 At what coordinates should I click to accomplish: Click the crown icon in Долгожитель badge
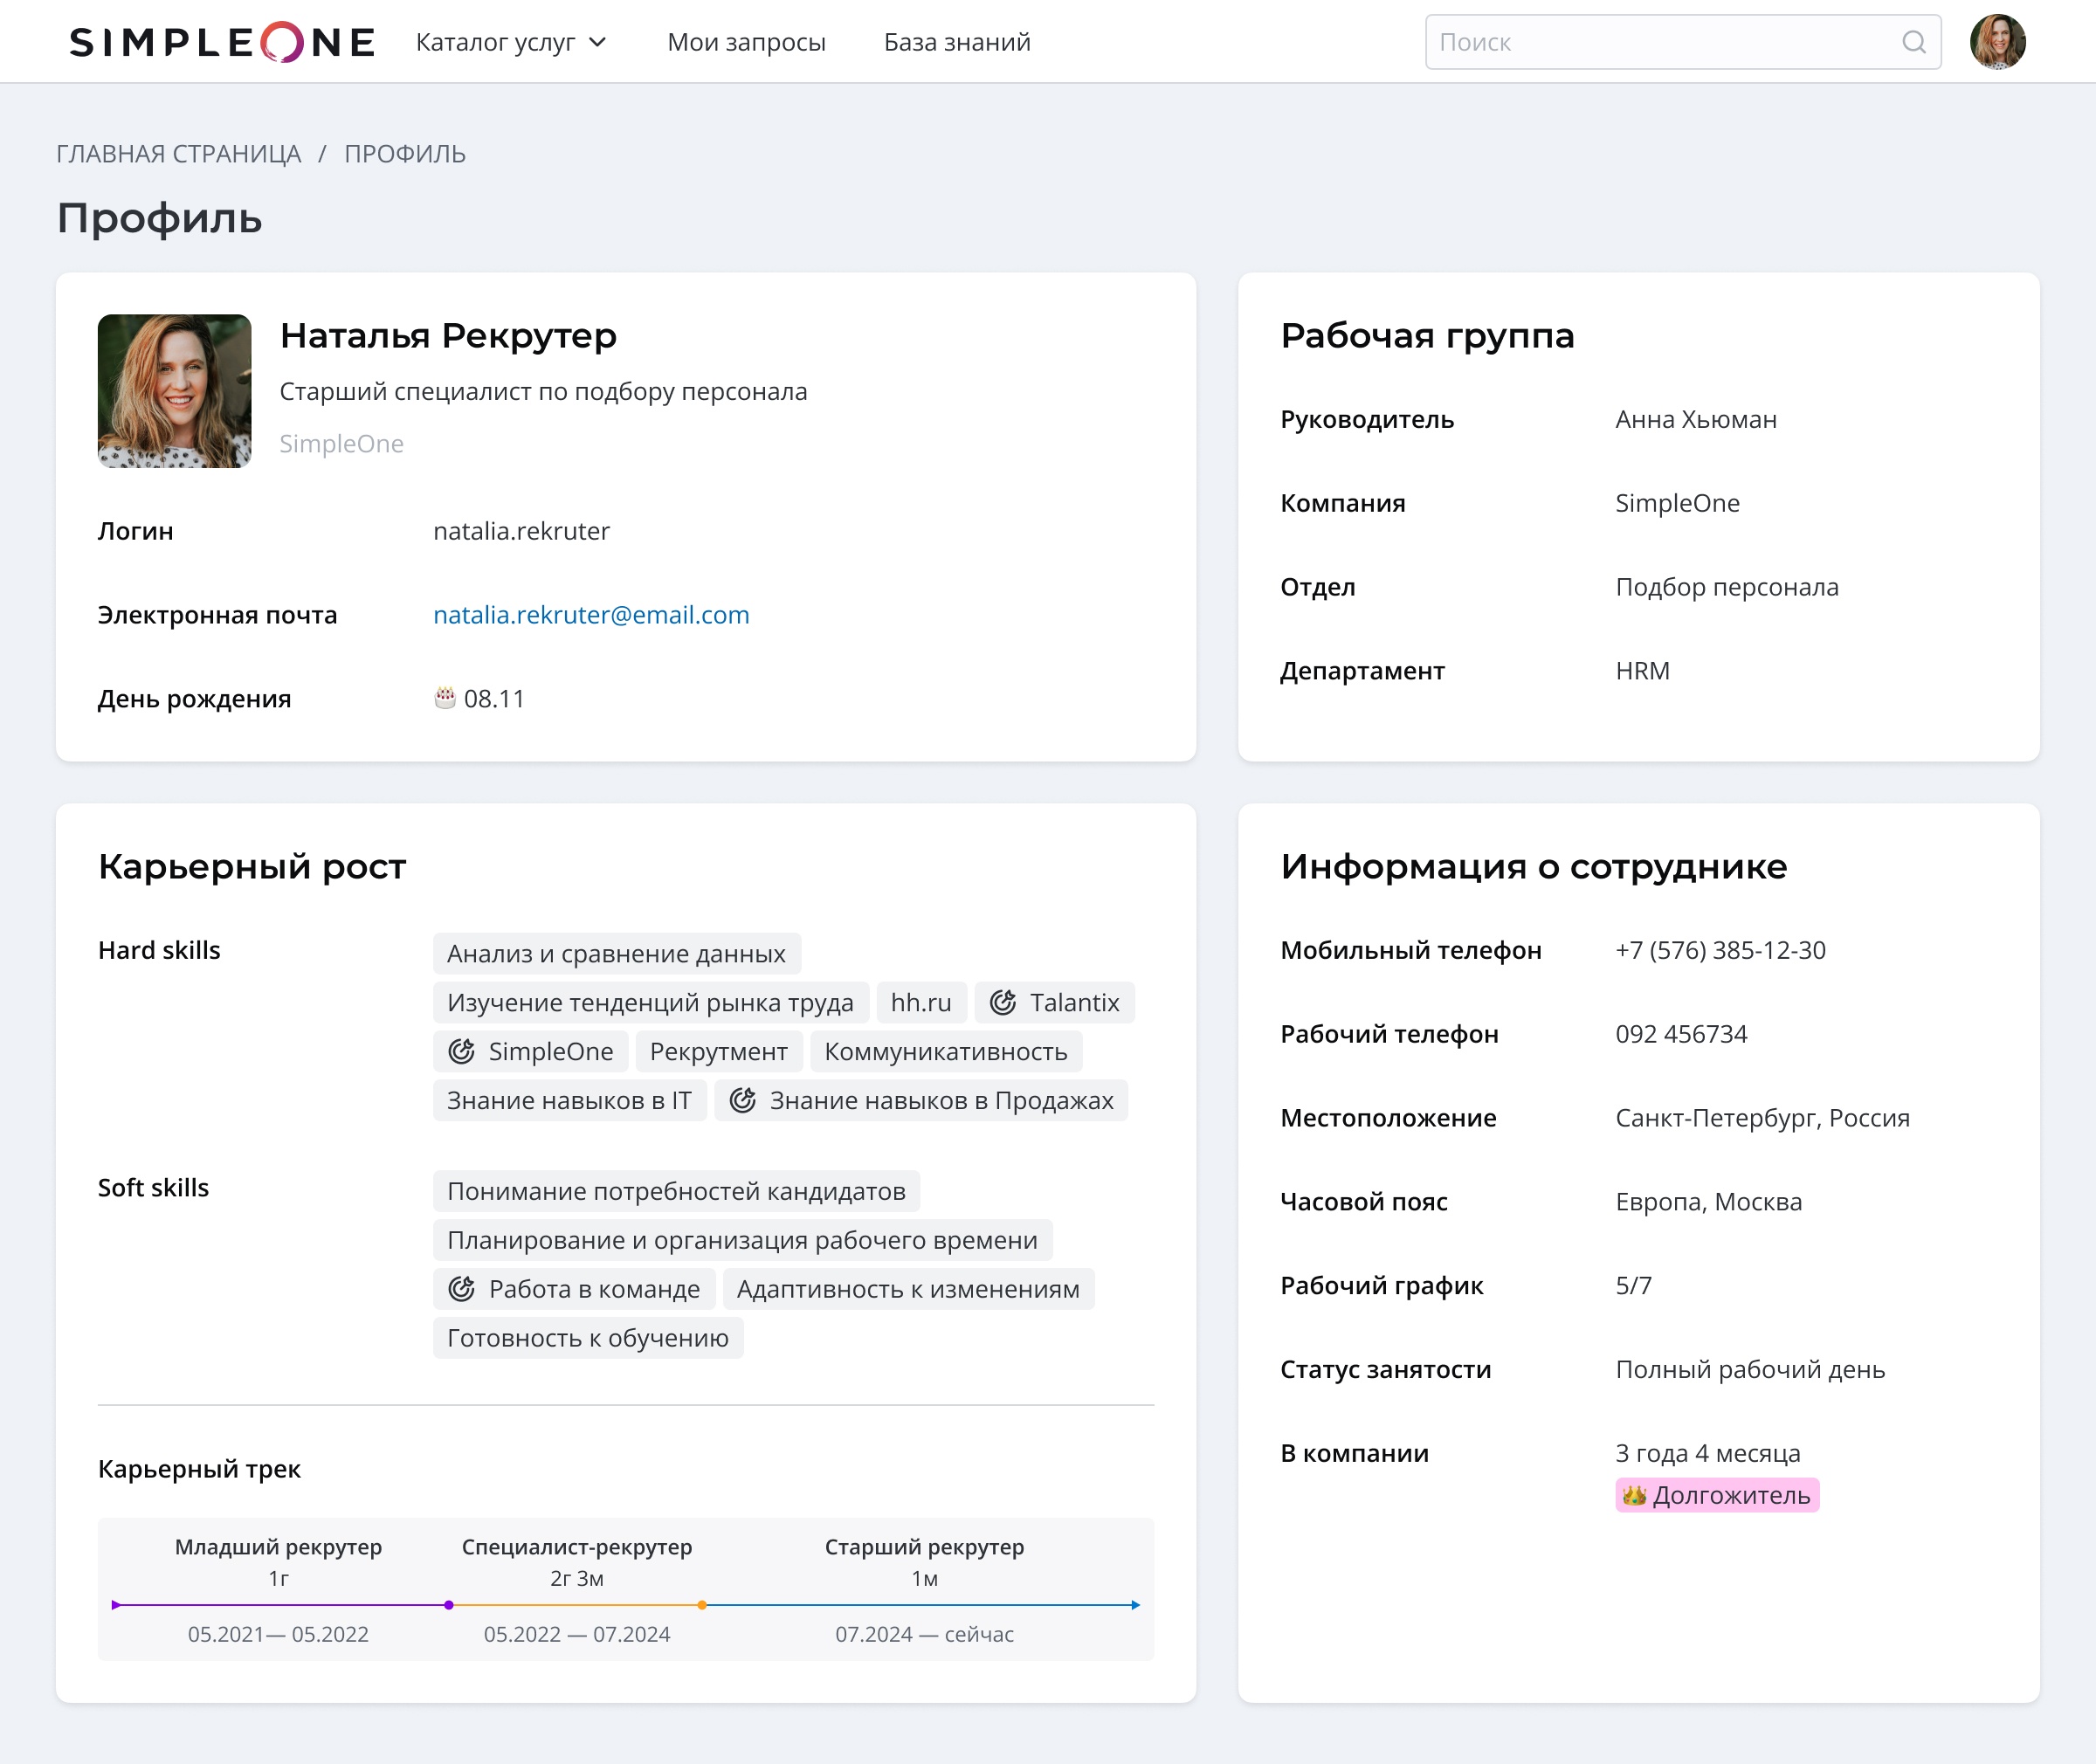pyautogui.click(x=1634, y=1496)
